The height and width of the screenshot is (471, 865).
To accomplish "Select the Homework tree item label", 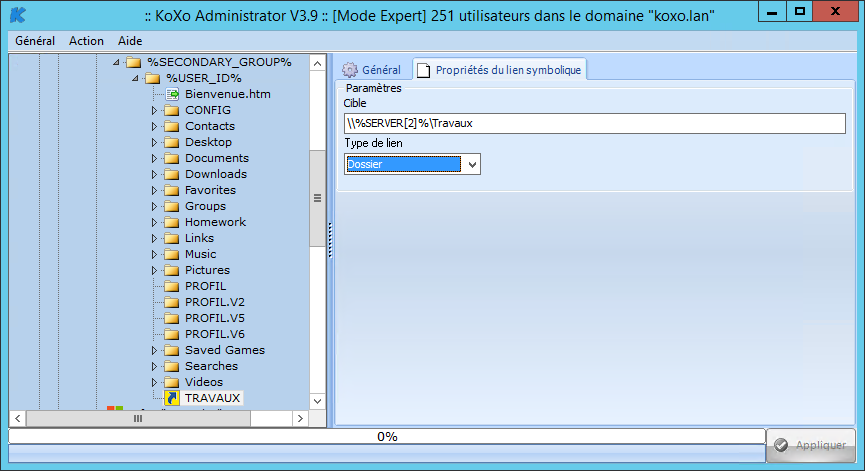I will click(x=215, y=222).
